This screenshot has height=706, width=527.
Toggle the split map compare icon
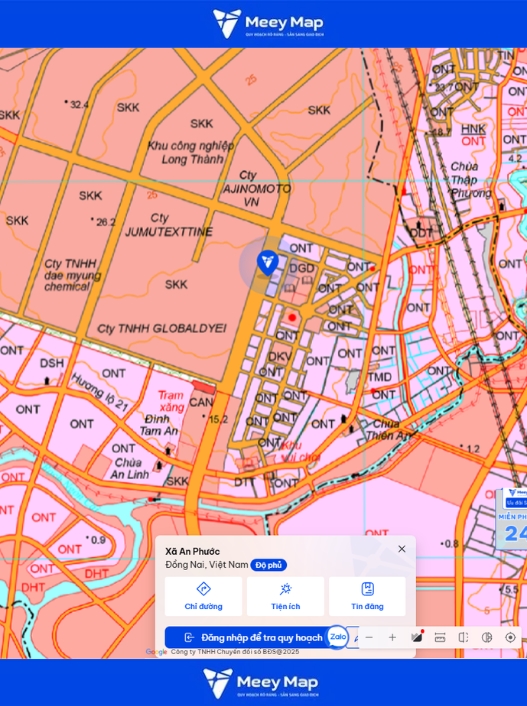click(463, 638)
